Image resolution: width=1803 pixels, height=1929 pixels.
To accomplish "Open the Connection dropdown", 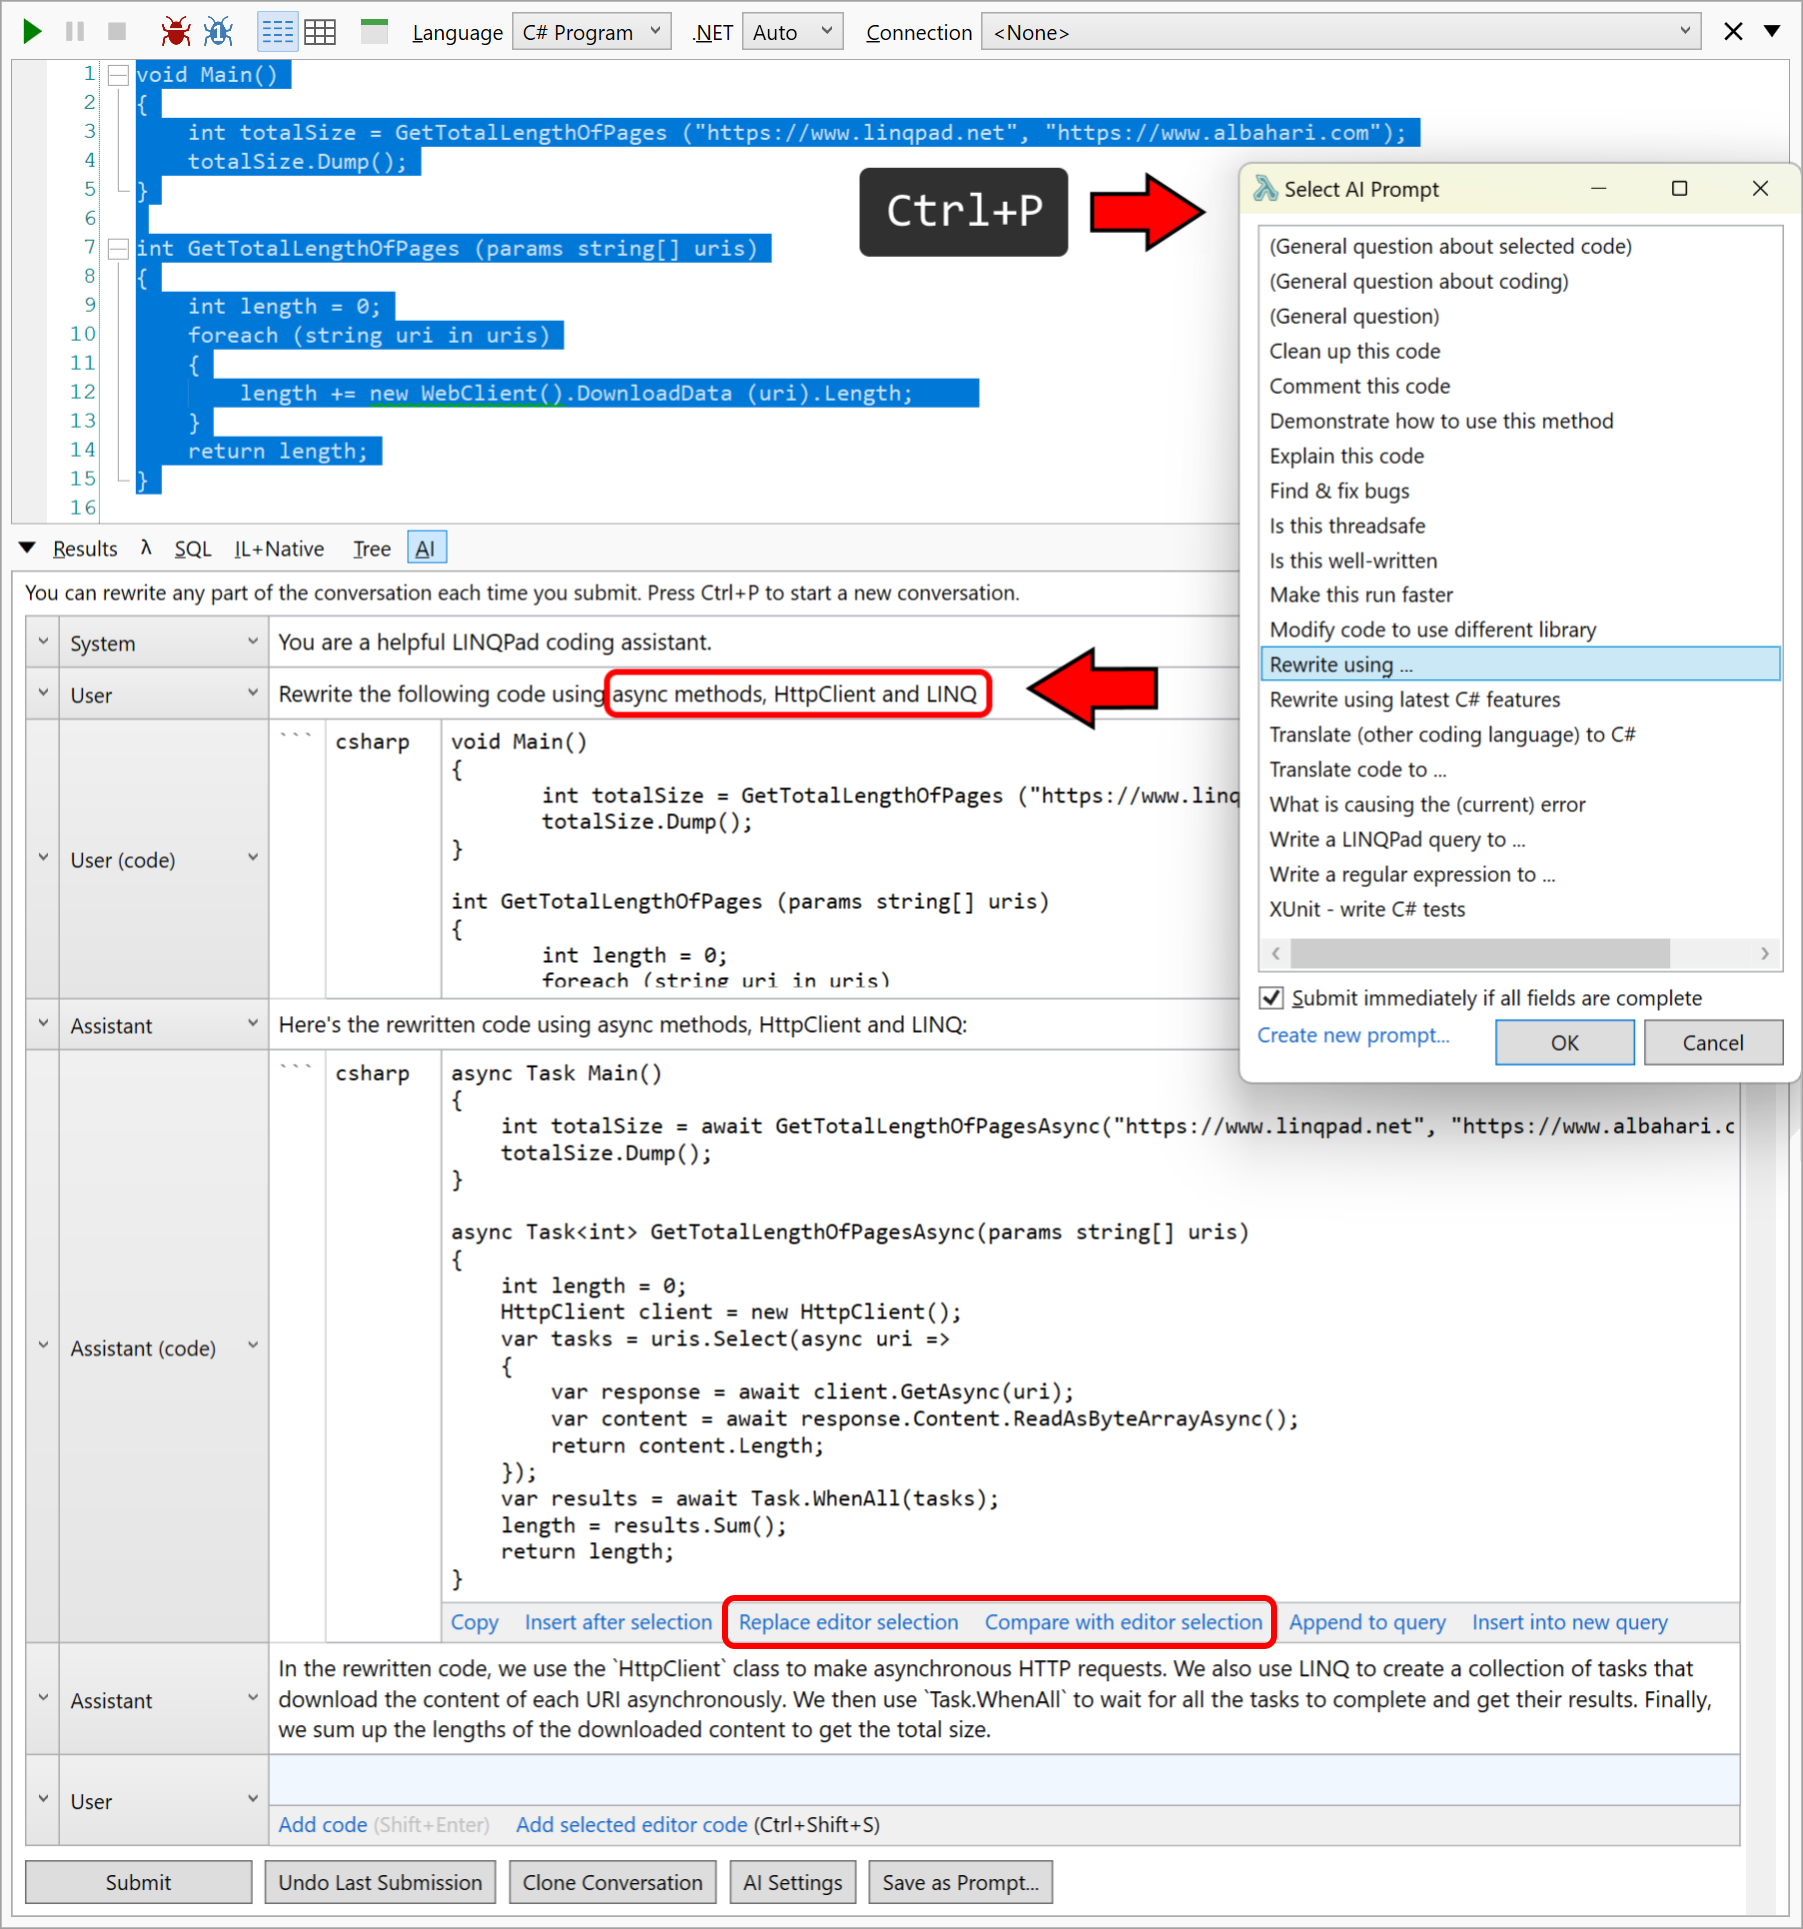I will pyautogui.click(x=1341, y=32).
